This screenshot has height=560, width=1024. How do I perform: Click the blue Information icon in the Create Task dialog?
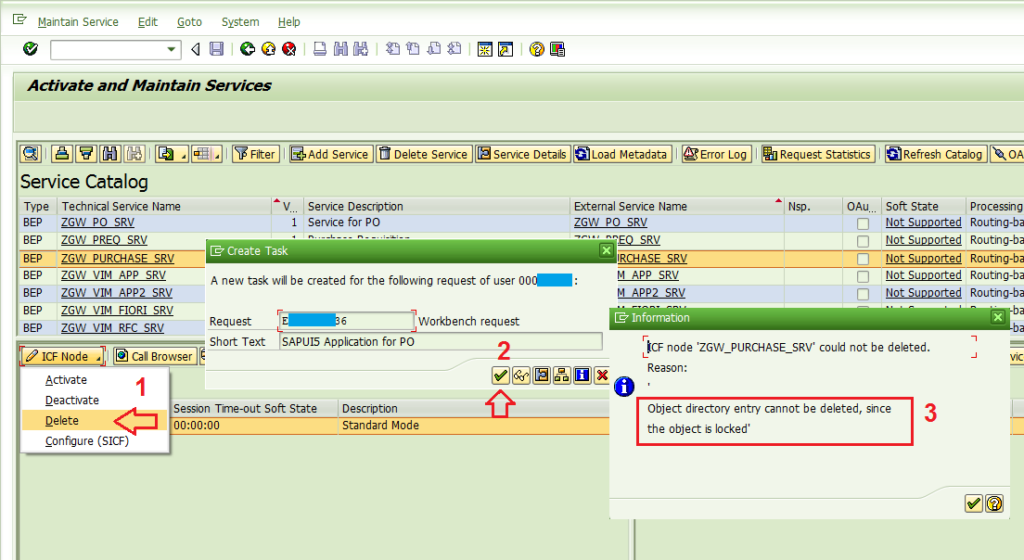[582, 375]
